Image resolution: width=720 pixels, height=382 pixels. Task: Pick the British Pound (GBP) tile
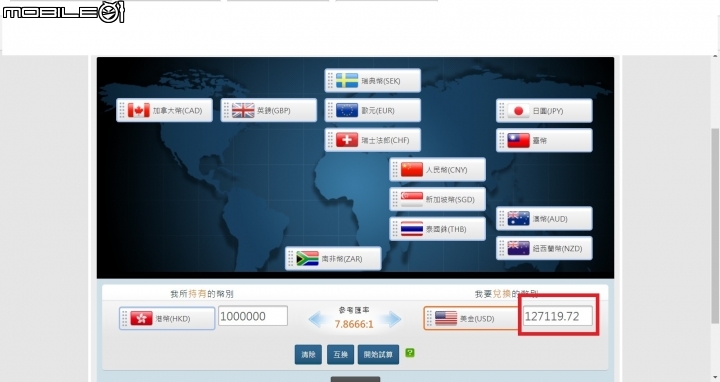(x=269, y=110)
